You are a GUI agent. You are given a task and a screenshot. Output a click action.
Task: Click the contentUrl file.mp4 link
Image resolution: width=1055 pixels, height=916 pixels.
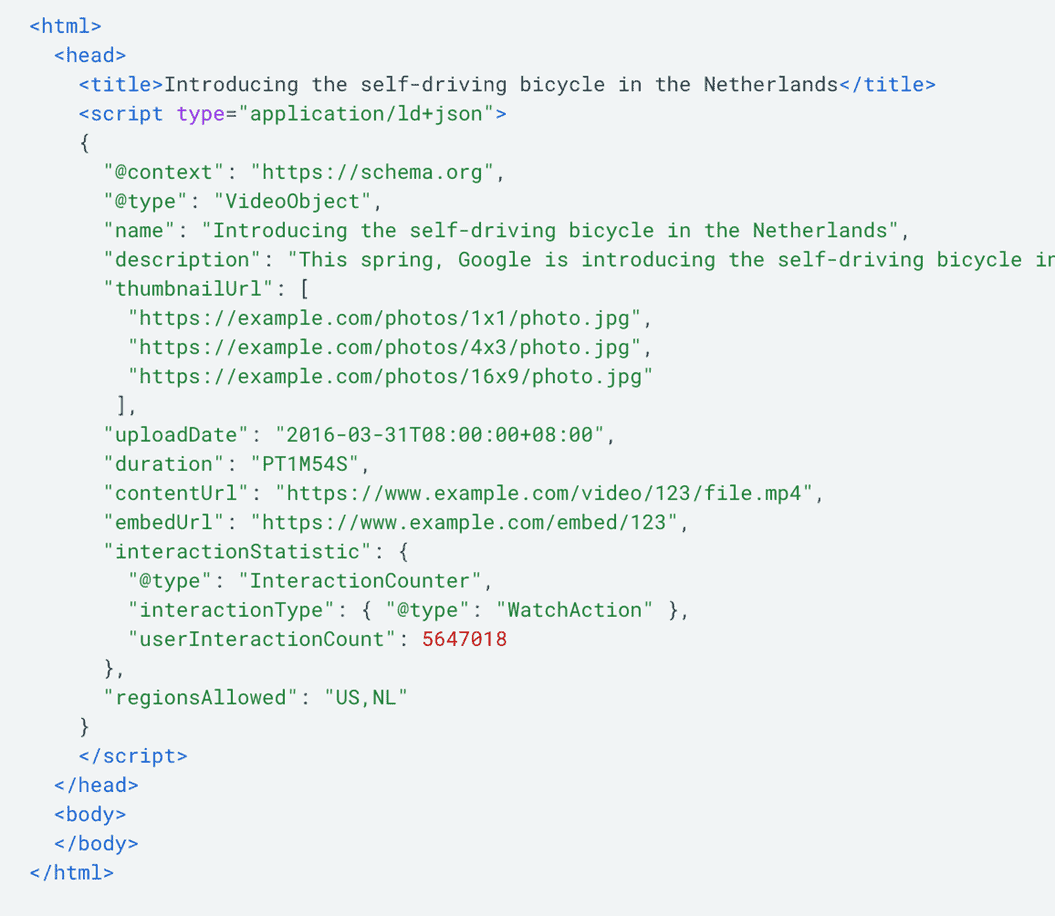(549, 493)
